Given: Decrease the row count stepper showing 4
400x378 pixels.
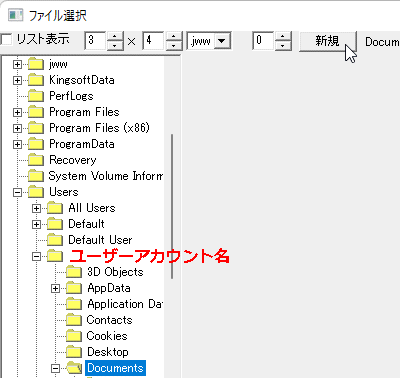Looking at the screenshot, I should 173,46.
